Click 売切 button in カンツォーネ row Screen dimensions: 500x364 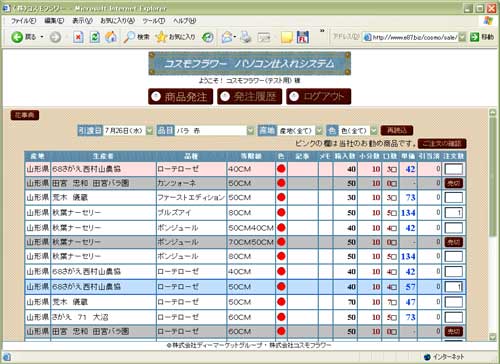tap(454, 183)
